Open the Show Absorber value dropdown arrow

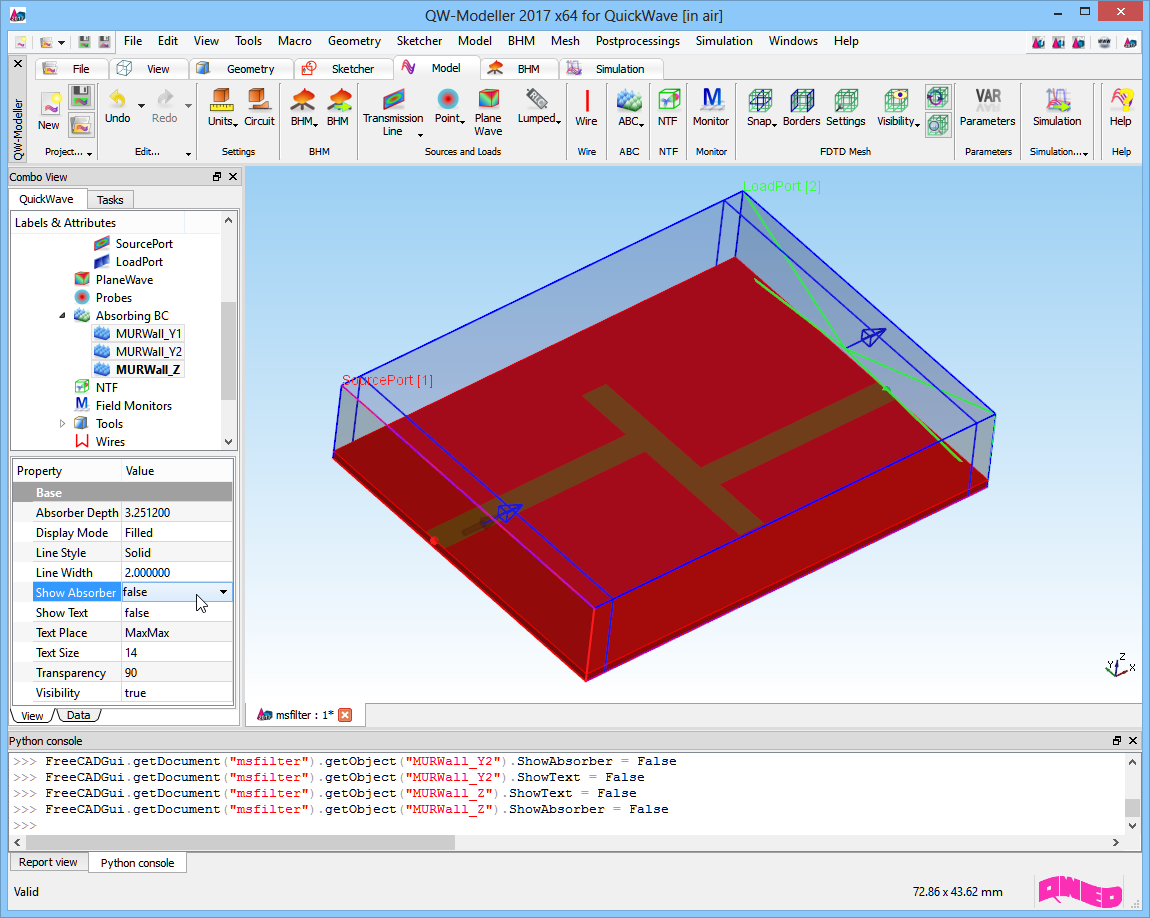[x=223, y=592]
